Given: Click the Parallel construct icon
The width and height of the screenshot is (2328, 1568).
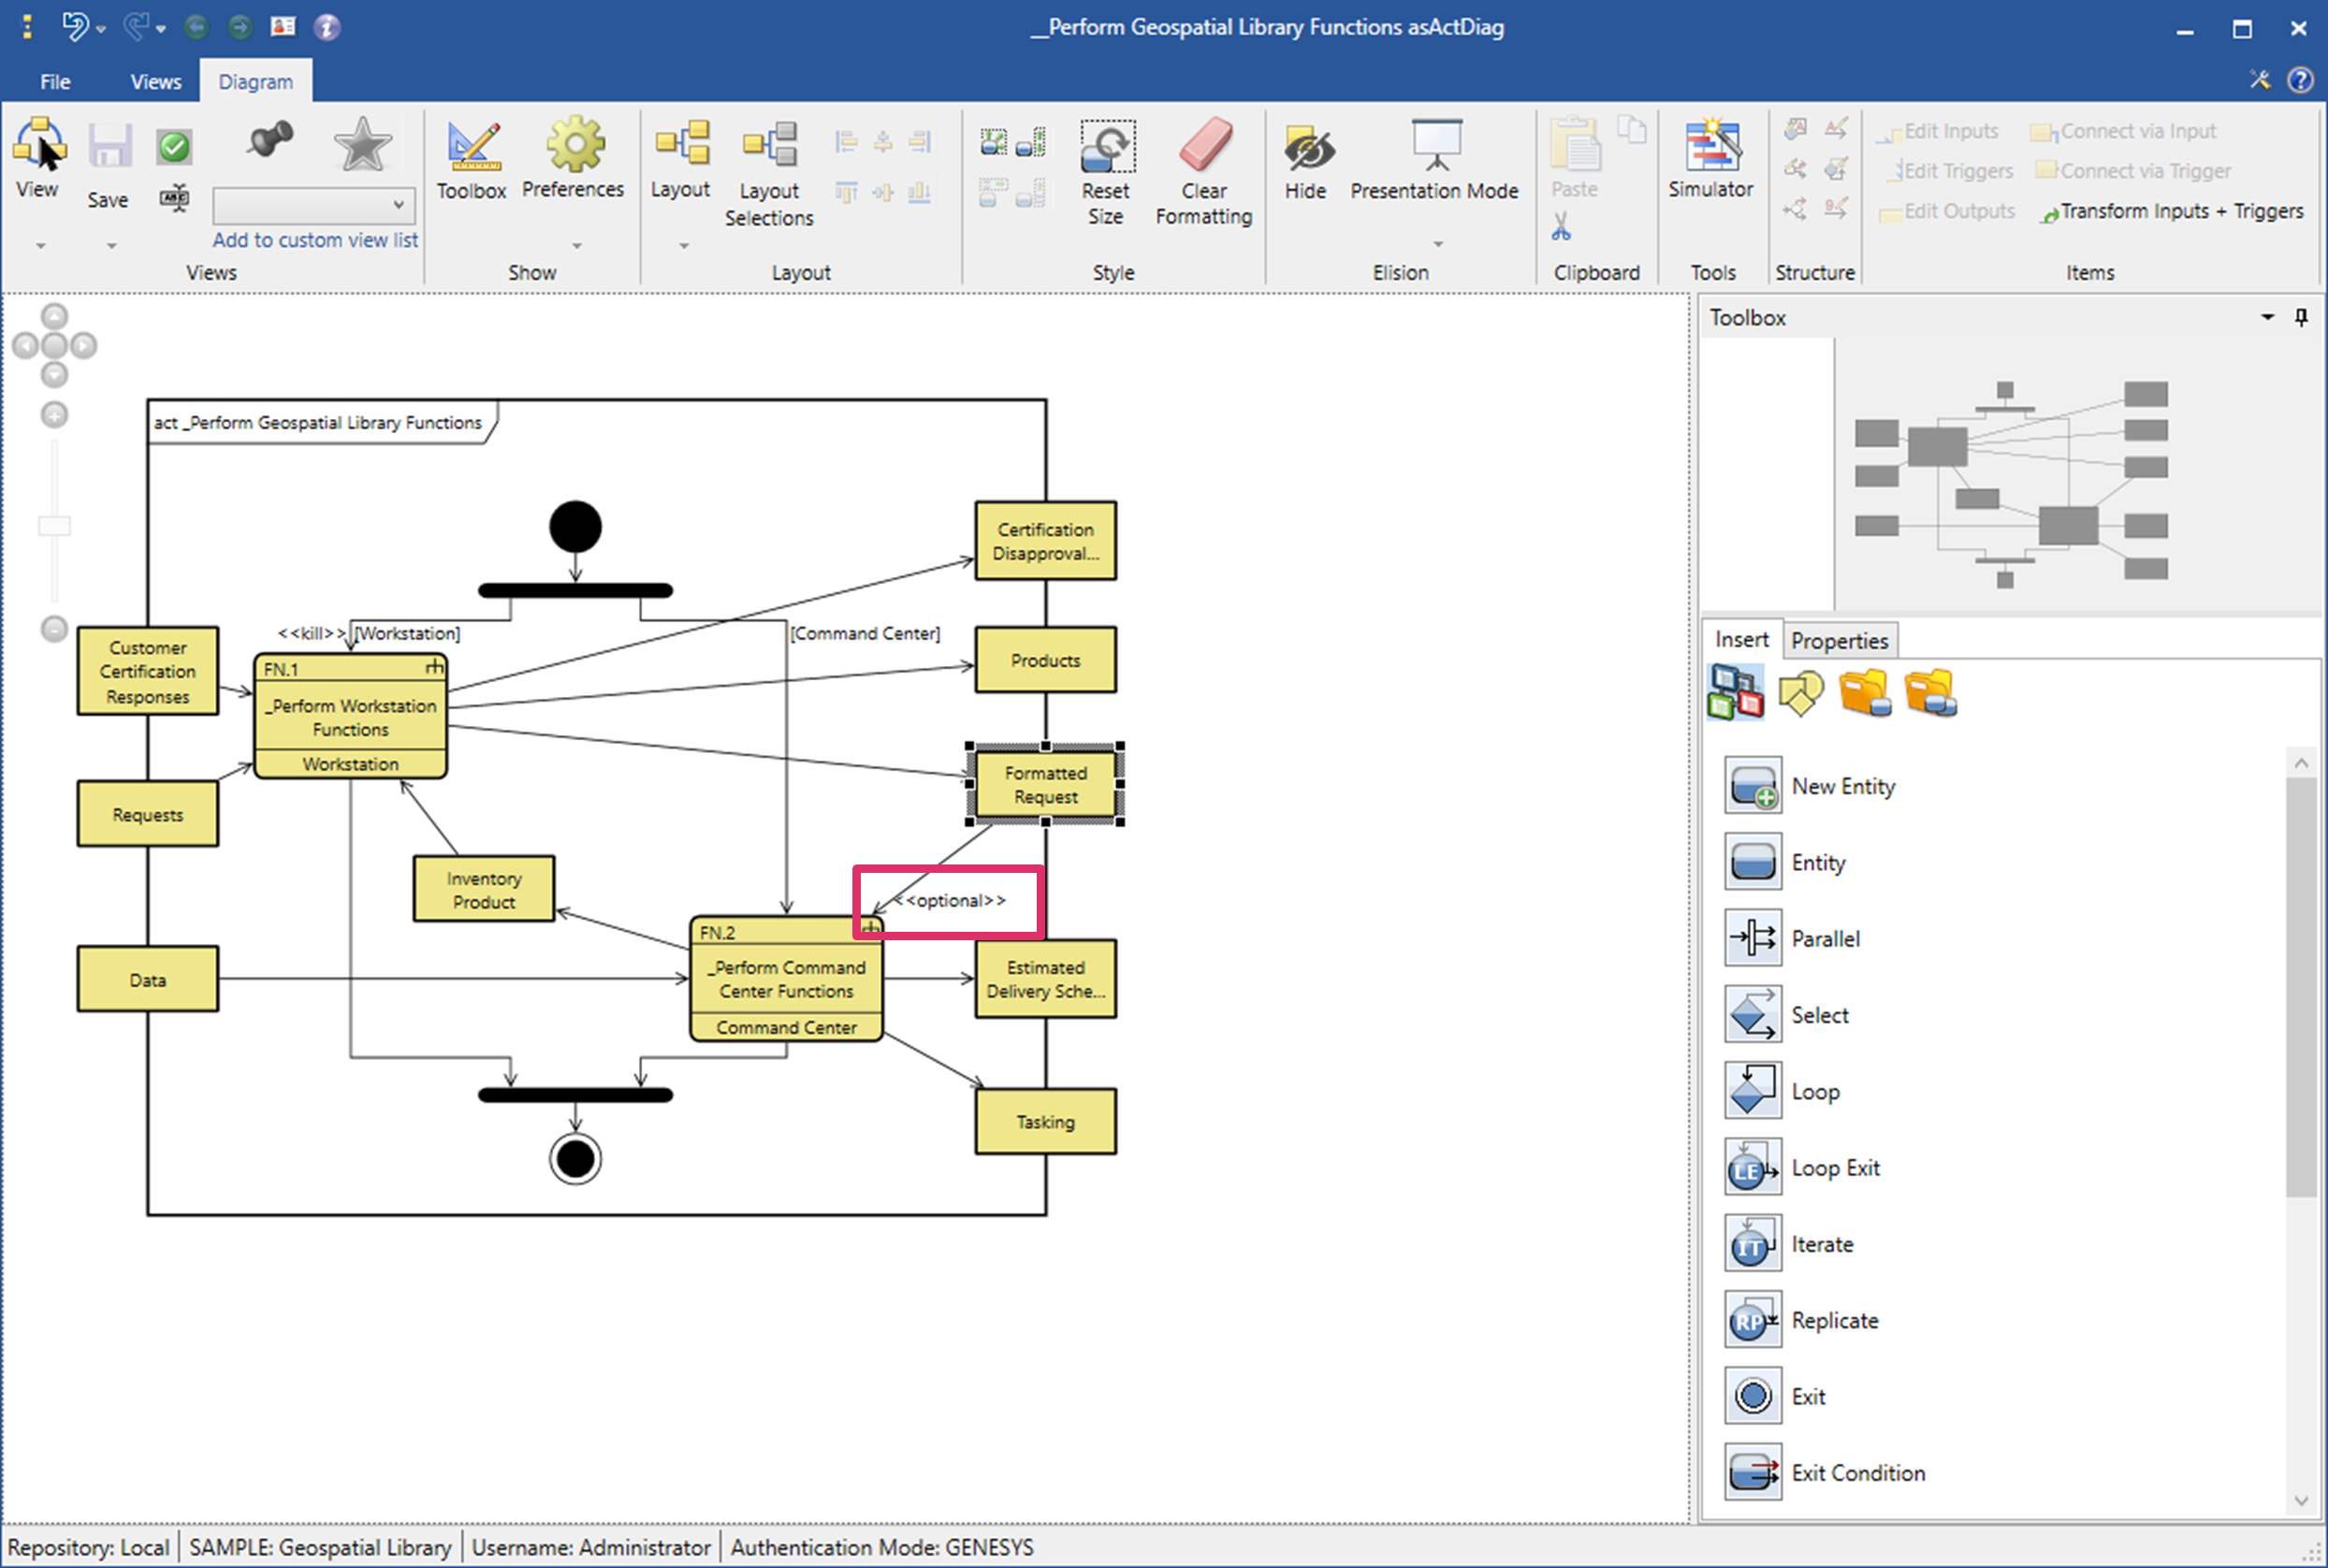Looking at the screenshot, I should coord(1752,938).
